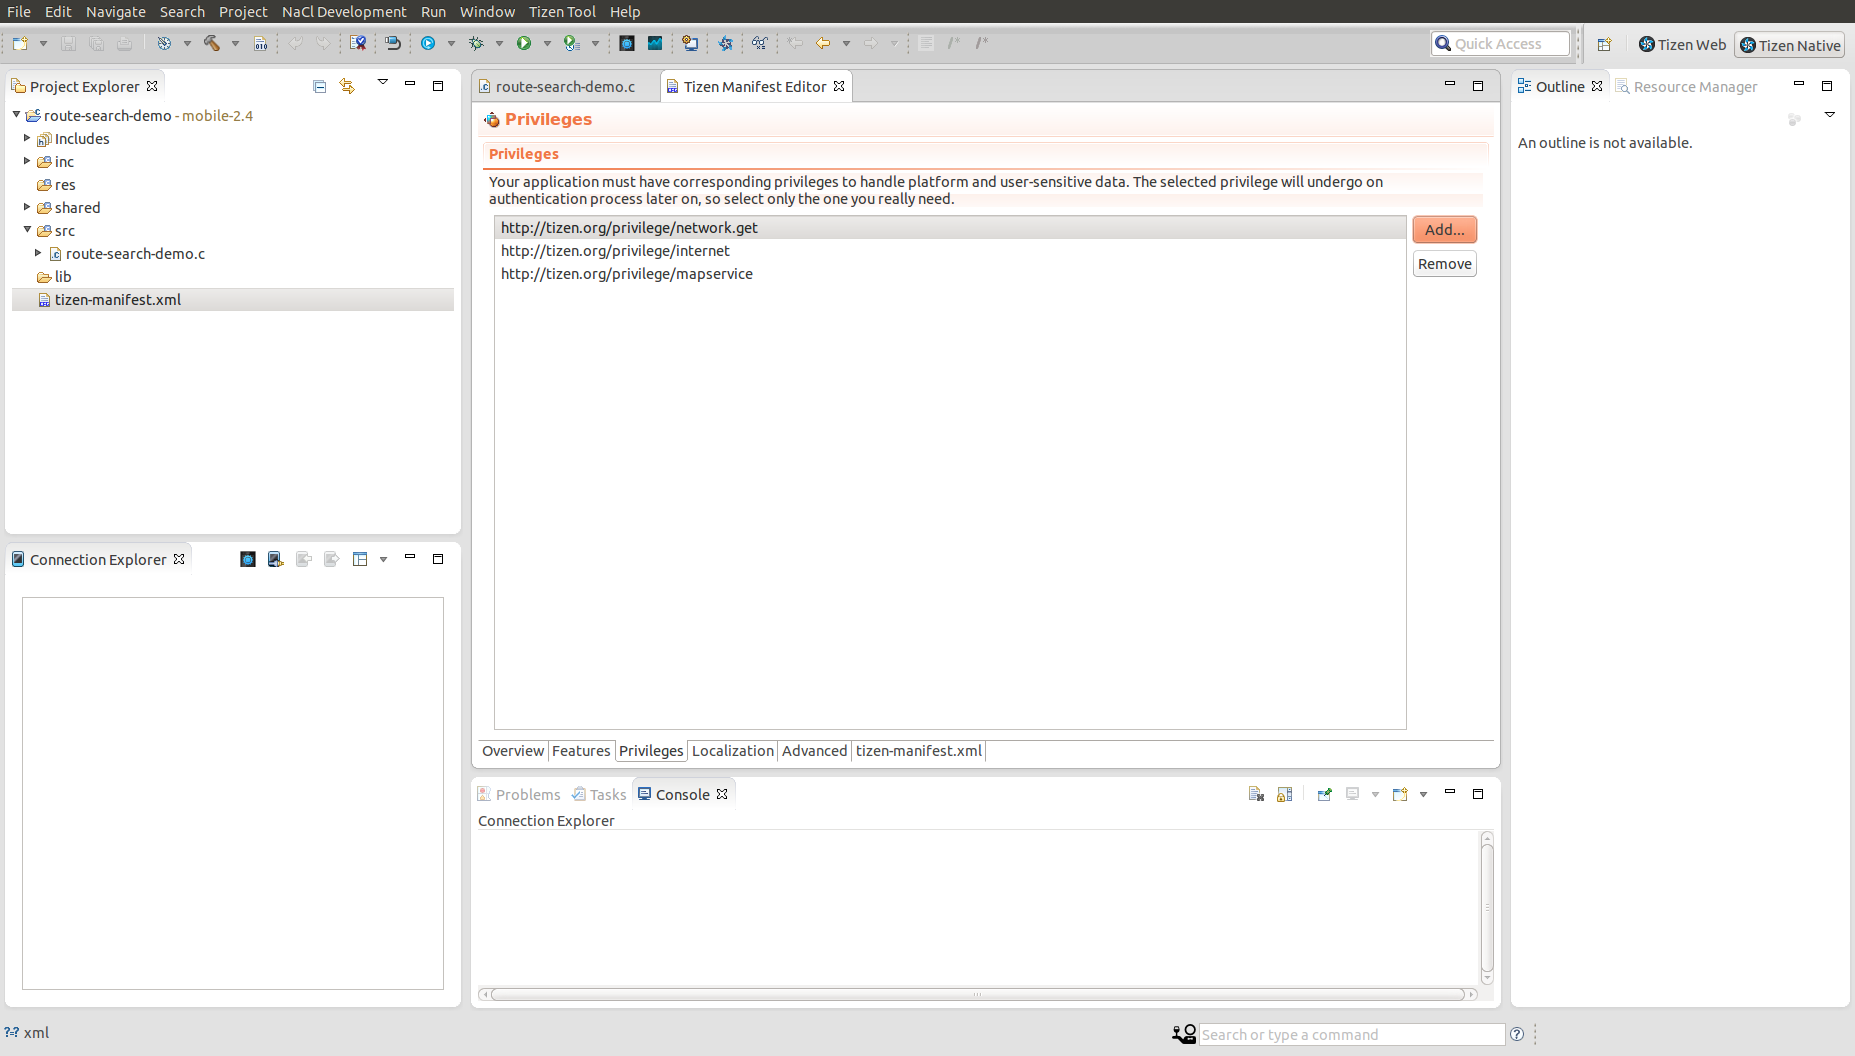This screenshot has height=1056, width=1855.
Task: Click the bug Debug icon in toolbar
Action: pyautogui.click(x=476, y=43)
